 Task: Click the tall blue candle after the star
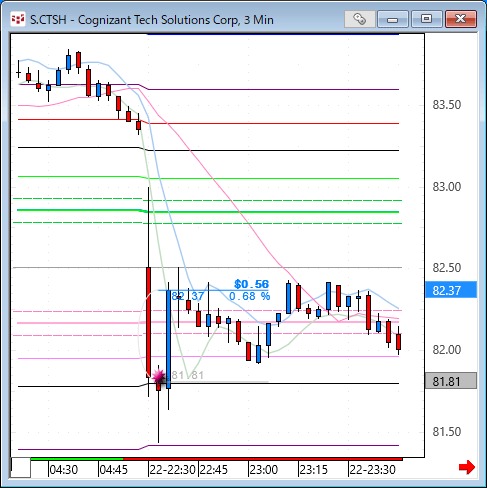coord(169,339)
